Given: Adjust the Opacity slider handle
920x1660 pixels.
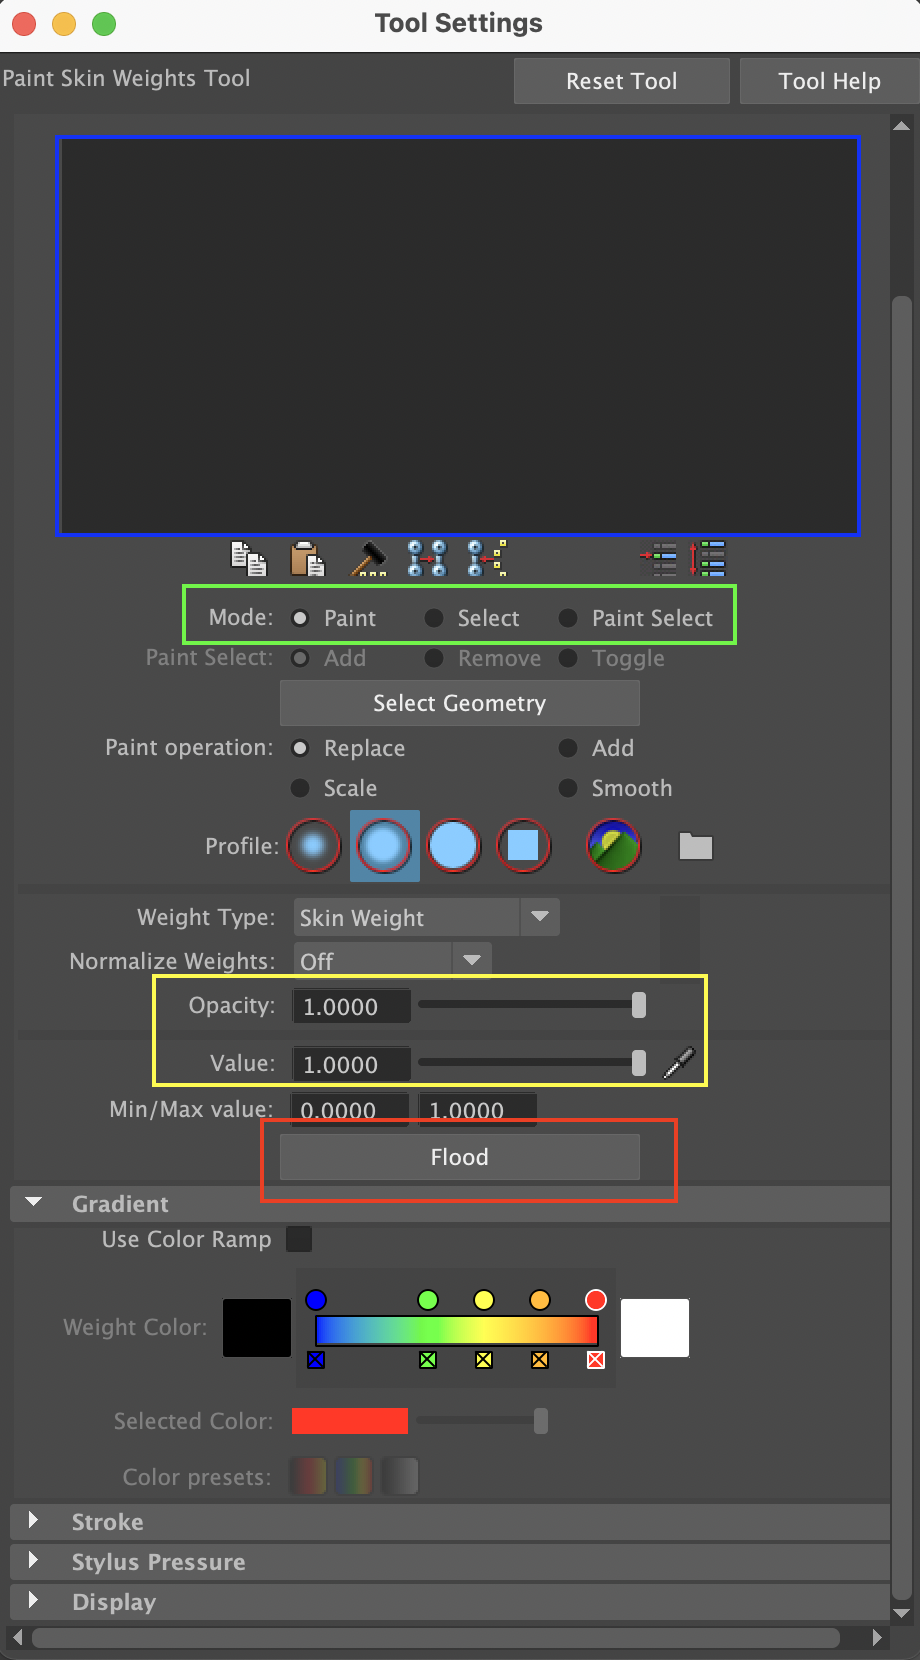Looking at the screenshot, I should pyautogui.click(x=639, y=1005).
